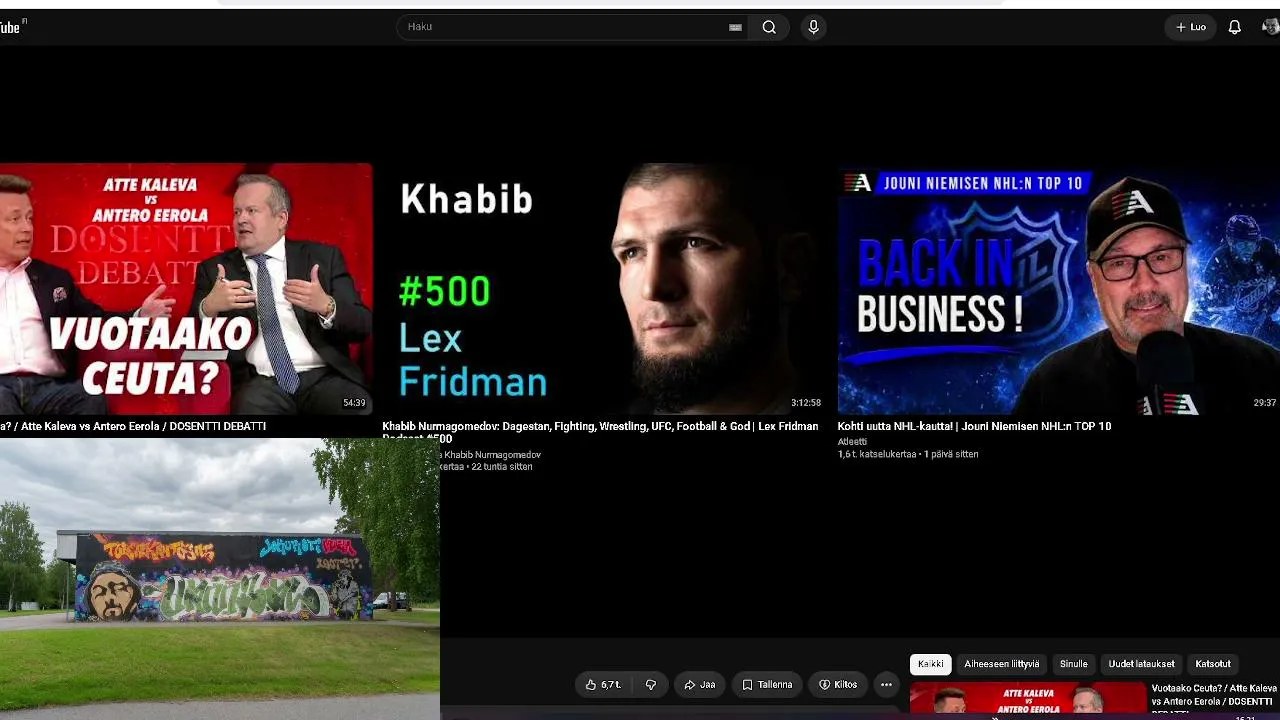Visit the Khabib Nurmagomedov channel name
The width and height of the screenshot is (1280, 720).
(x=491, y=455)
